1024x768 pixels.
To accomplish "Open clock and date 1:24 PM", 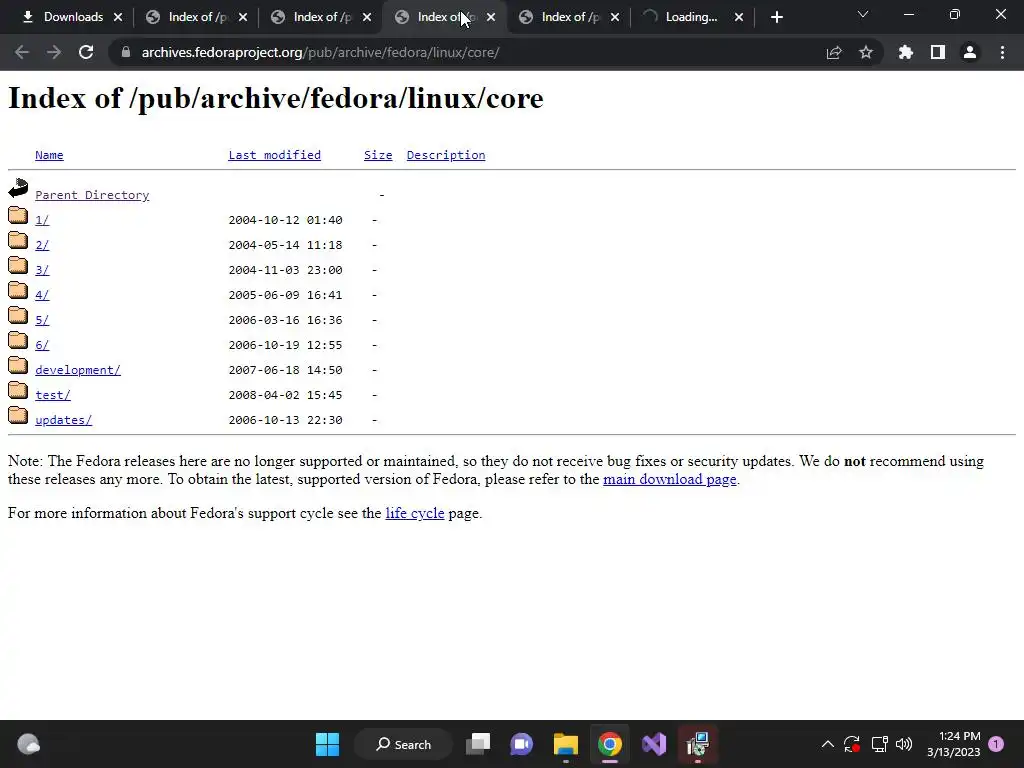I will click(x=953, y=744).
